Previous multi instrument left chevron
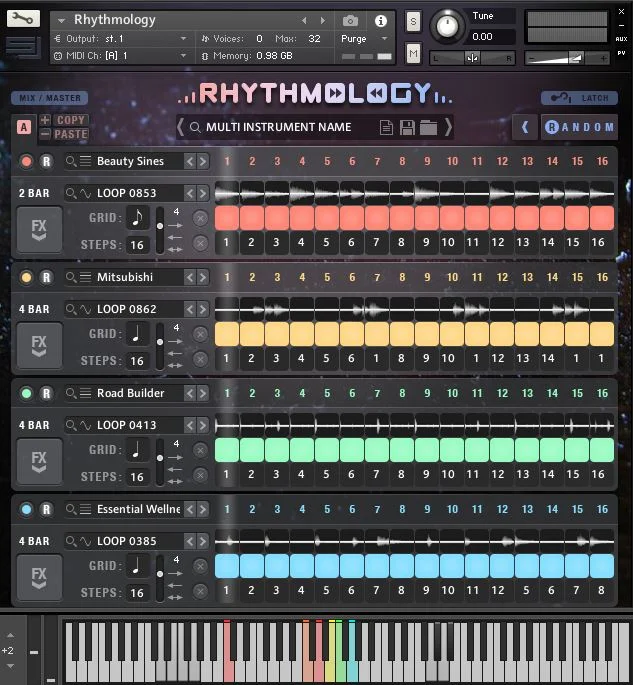 180,128
